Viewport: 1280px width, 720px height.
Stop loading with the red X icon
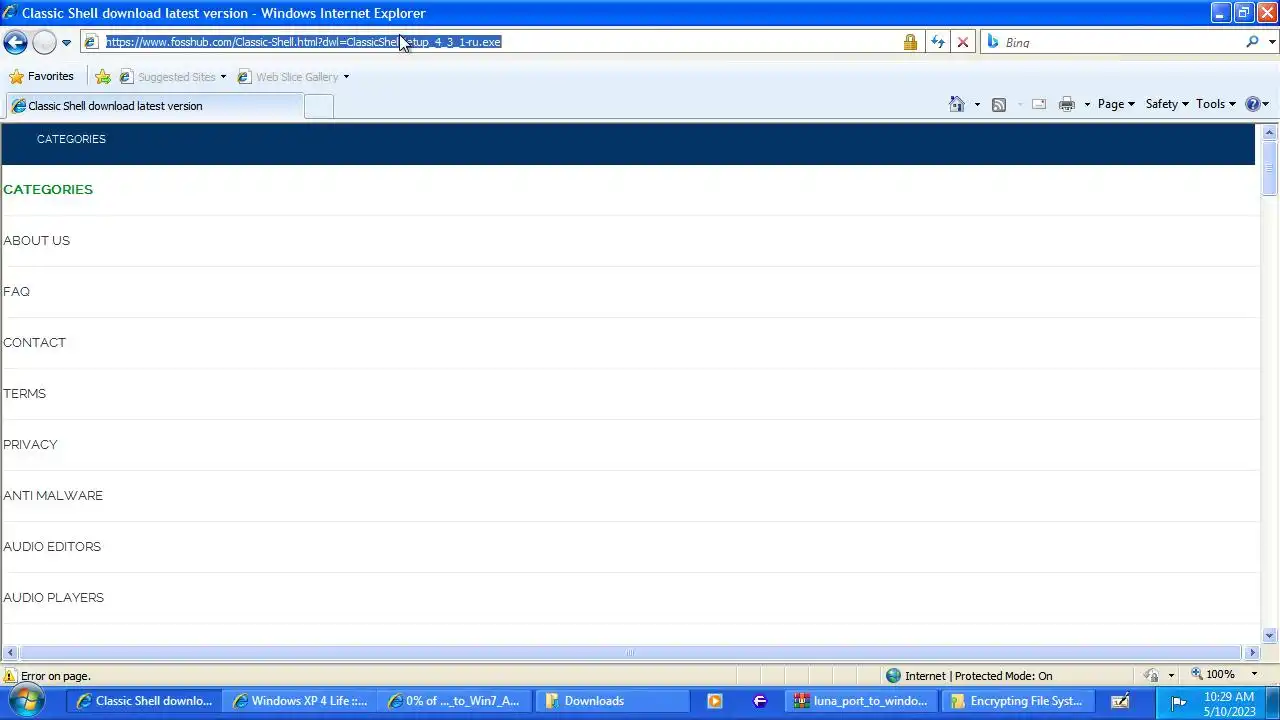(x=963, y=42)
